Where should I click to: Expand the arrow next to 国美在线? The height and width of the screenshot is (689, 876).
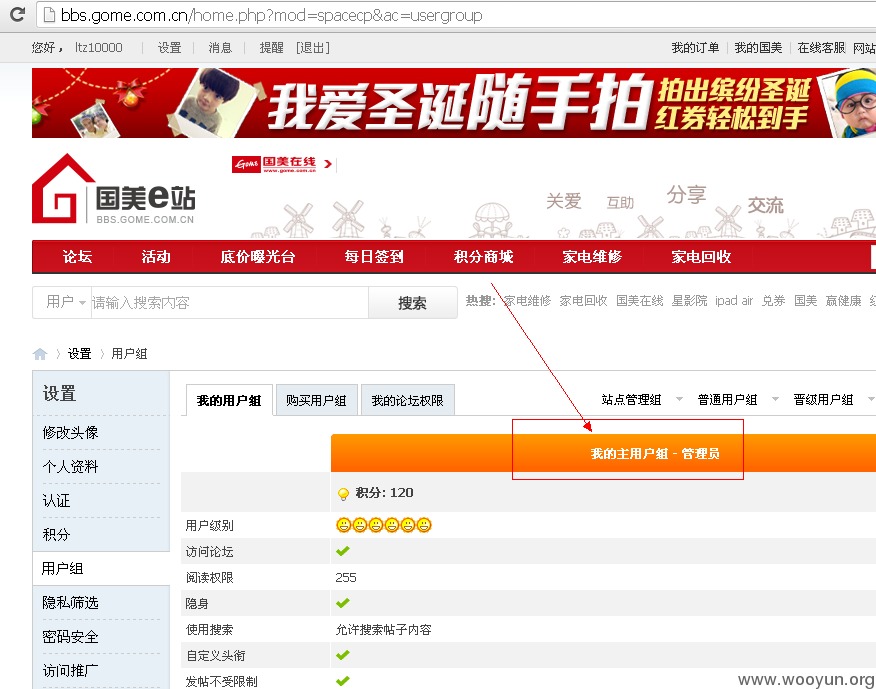328,164
